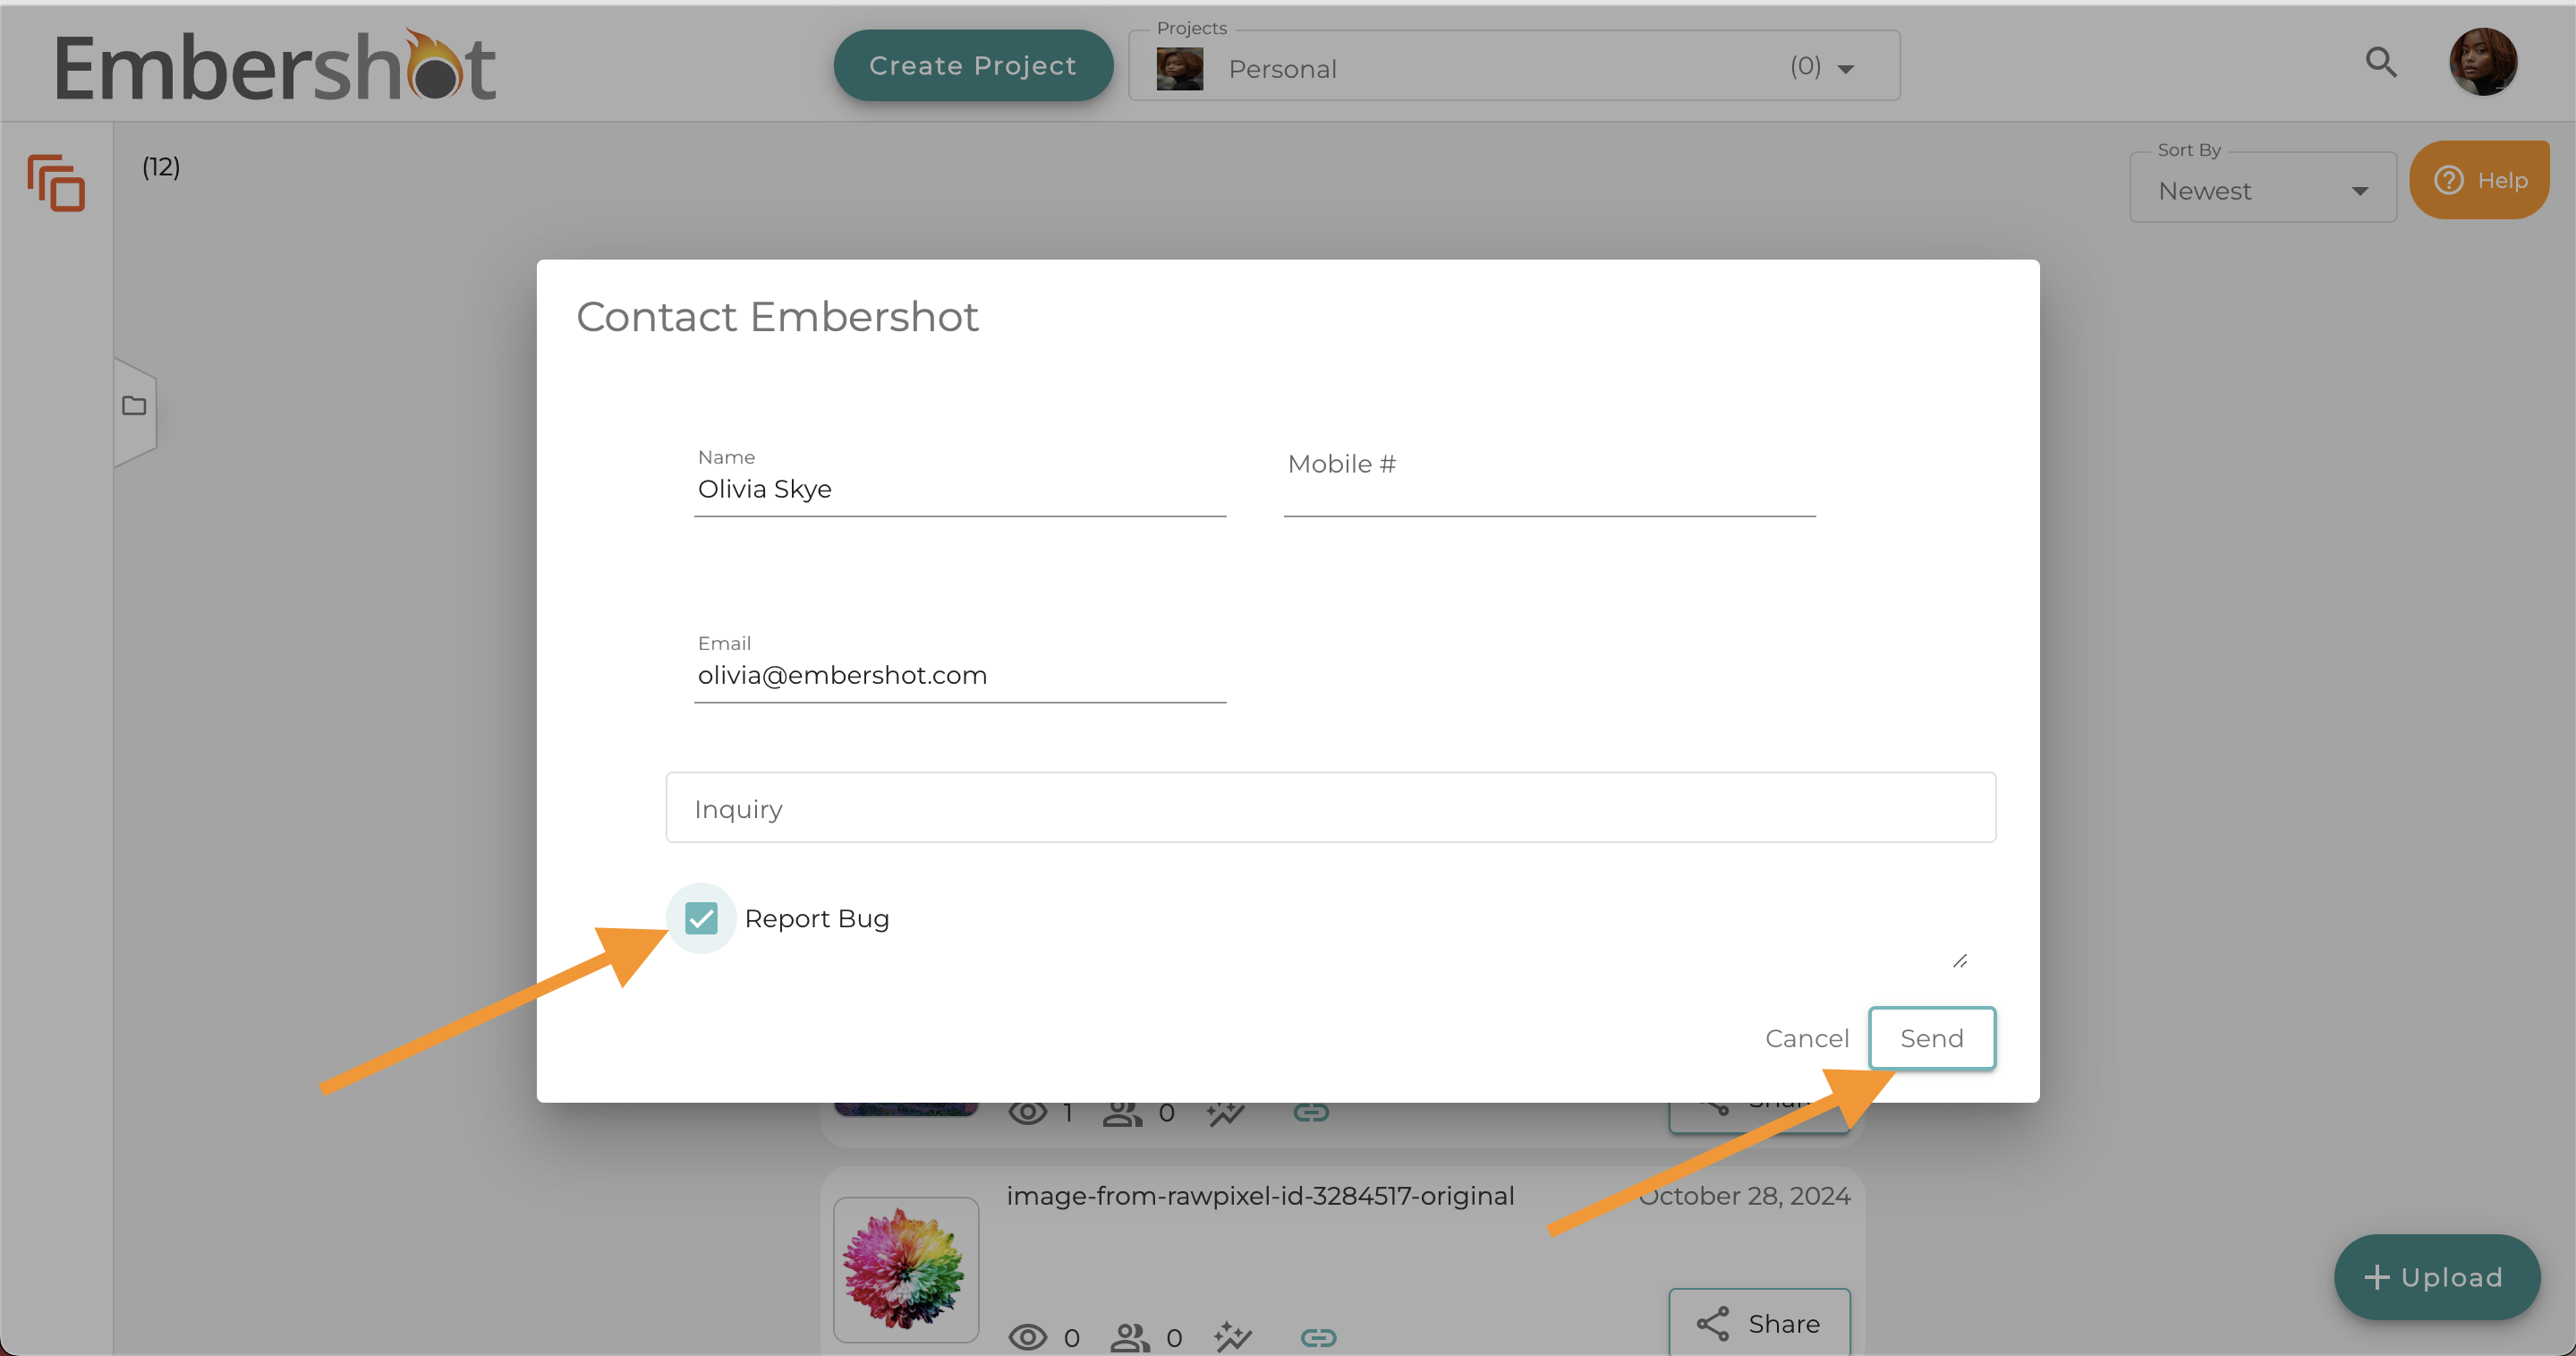Open the user profile avatar
This screenshot has height=1356, width=2576.
[2482, 63]
